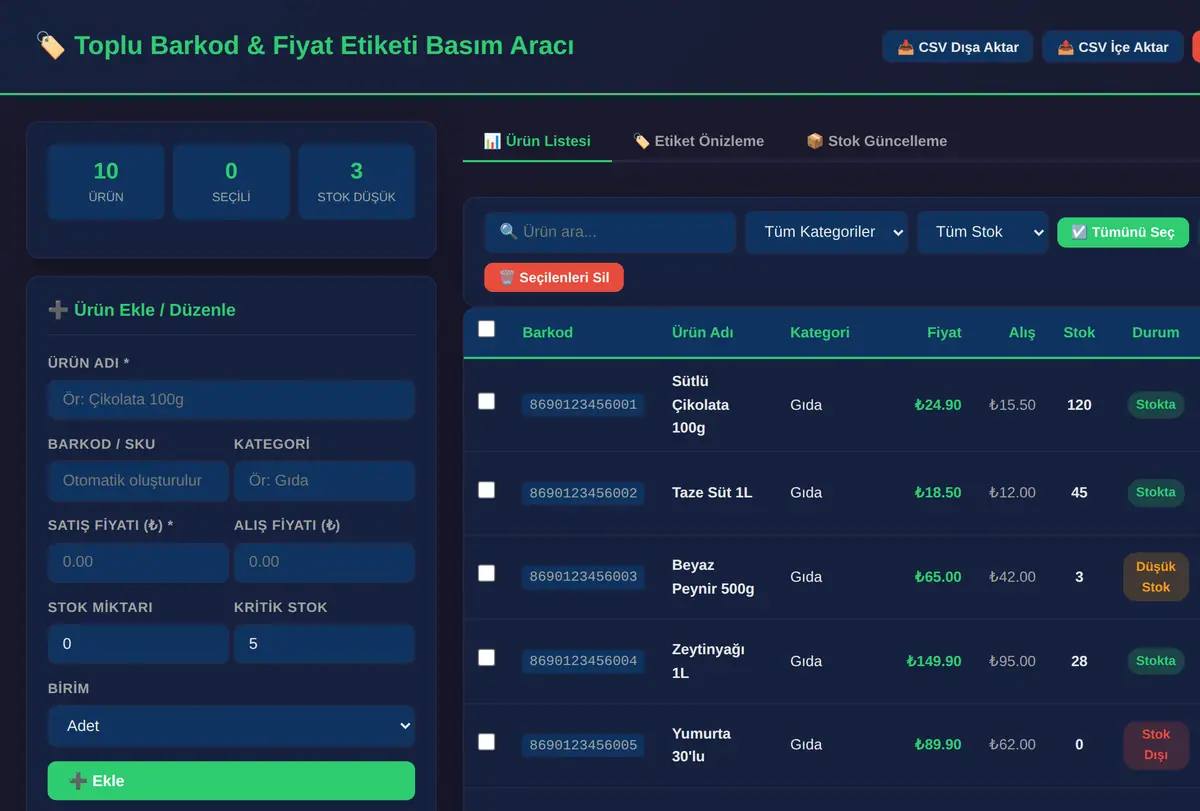Click the Seçilenleri Sil button
1200x811 pixels.
click(x=554, y=277)
